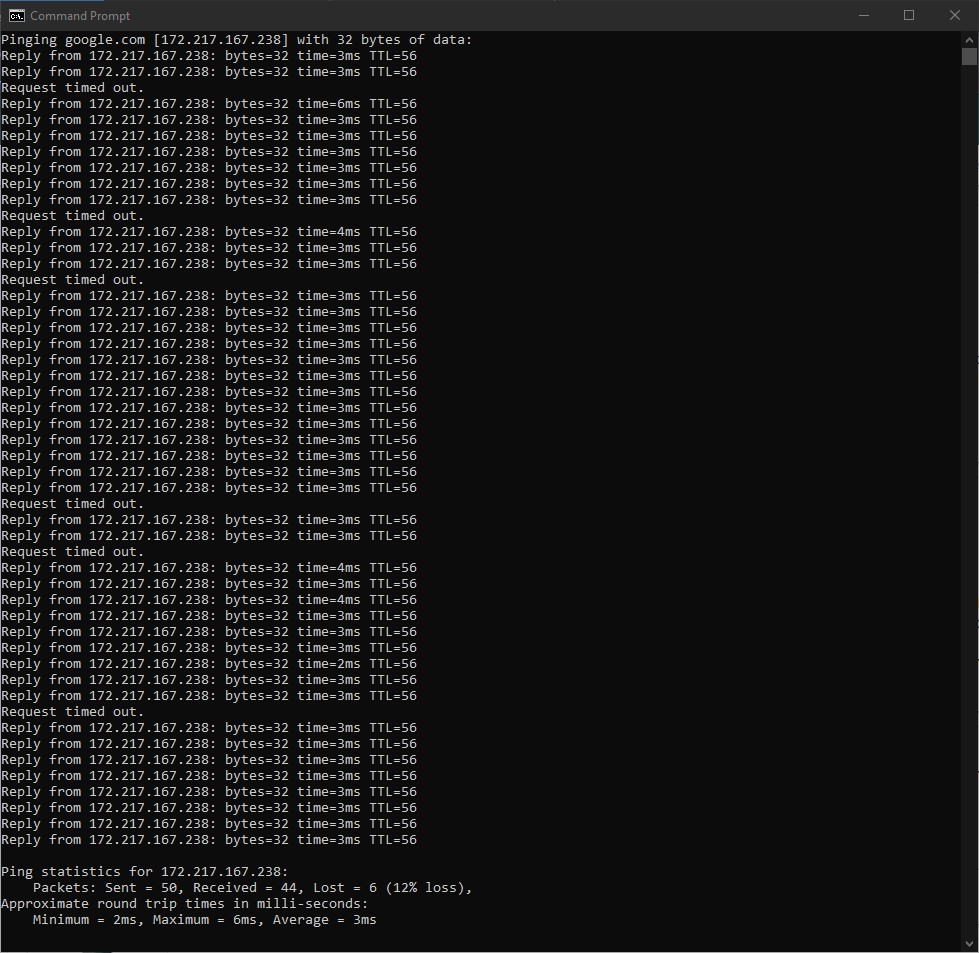
Task: Click the empty scrollbar track below the thumb
Action: tap(968, 500)
